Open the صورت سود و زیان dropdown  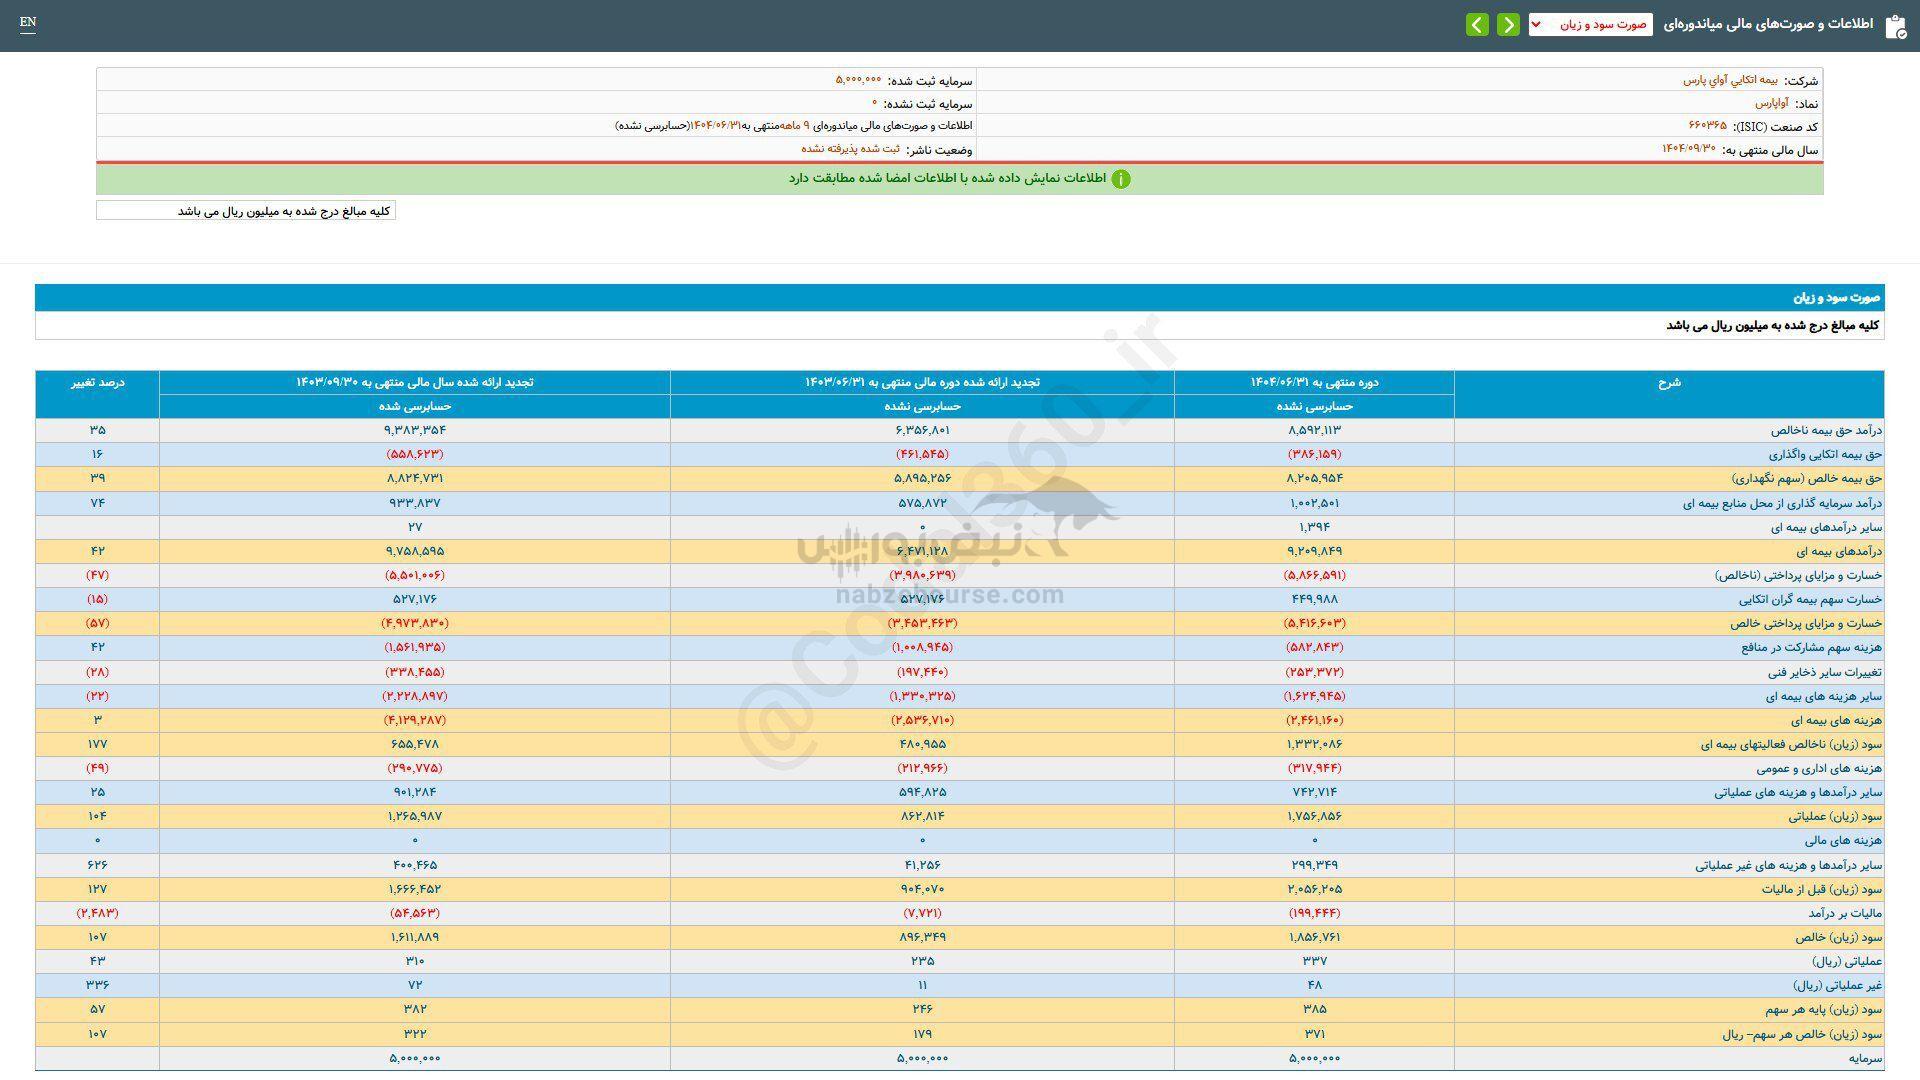coord(1590,25)
